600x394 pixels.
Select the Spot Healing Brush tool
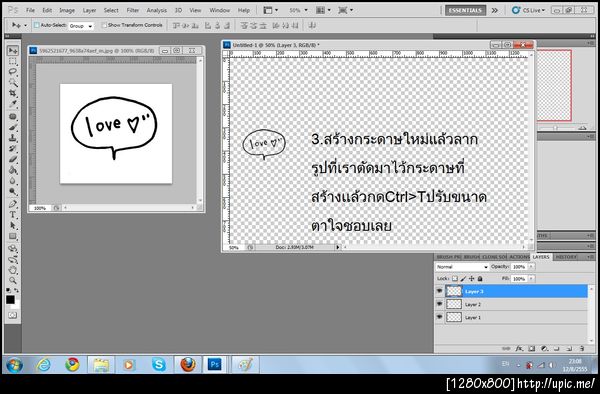13,117
